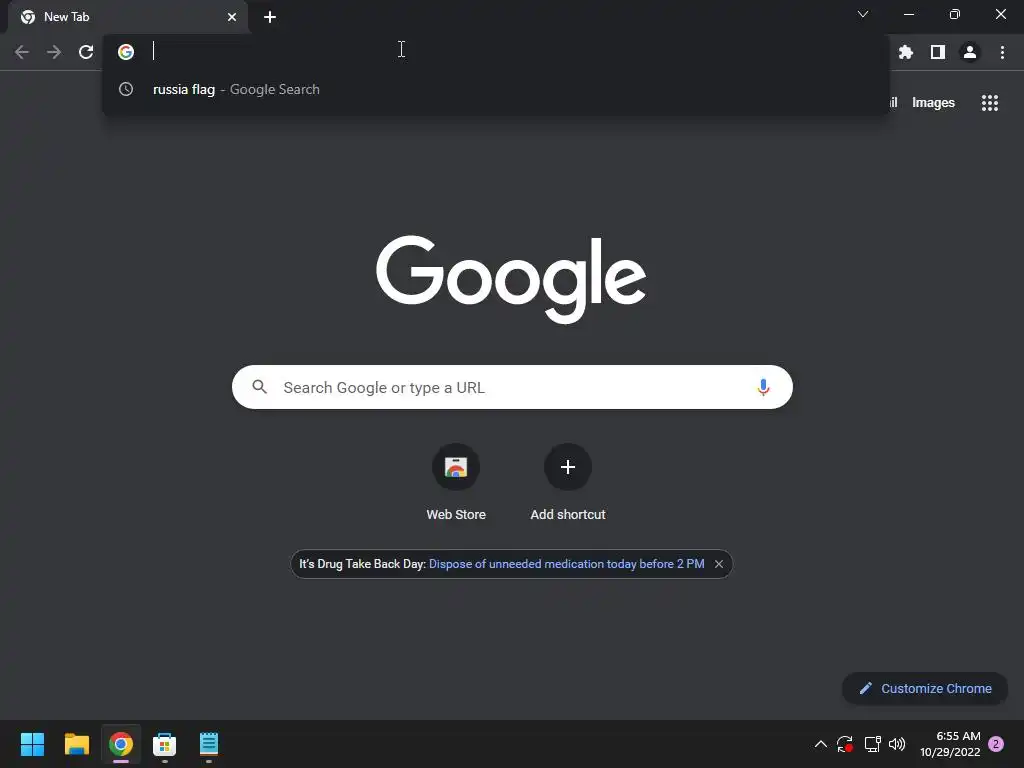The width and height of the screenshot is (1024, 768).
Task: Open the Google apps grid
Action: [x=990, y=103]
